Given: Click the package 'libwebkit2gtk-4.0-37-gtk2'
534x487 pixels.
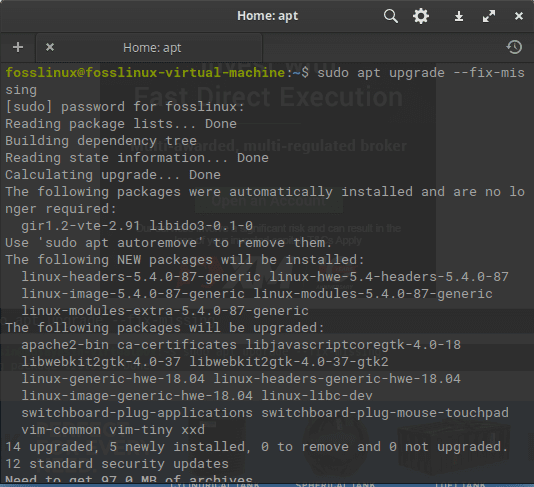Looking at the screenshot, I should [x=289, y=362].
